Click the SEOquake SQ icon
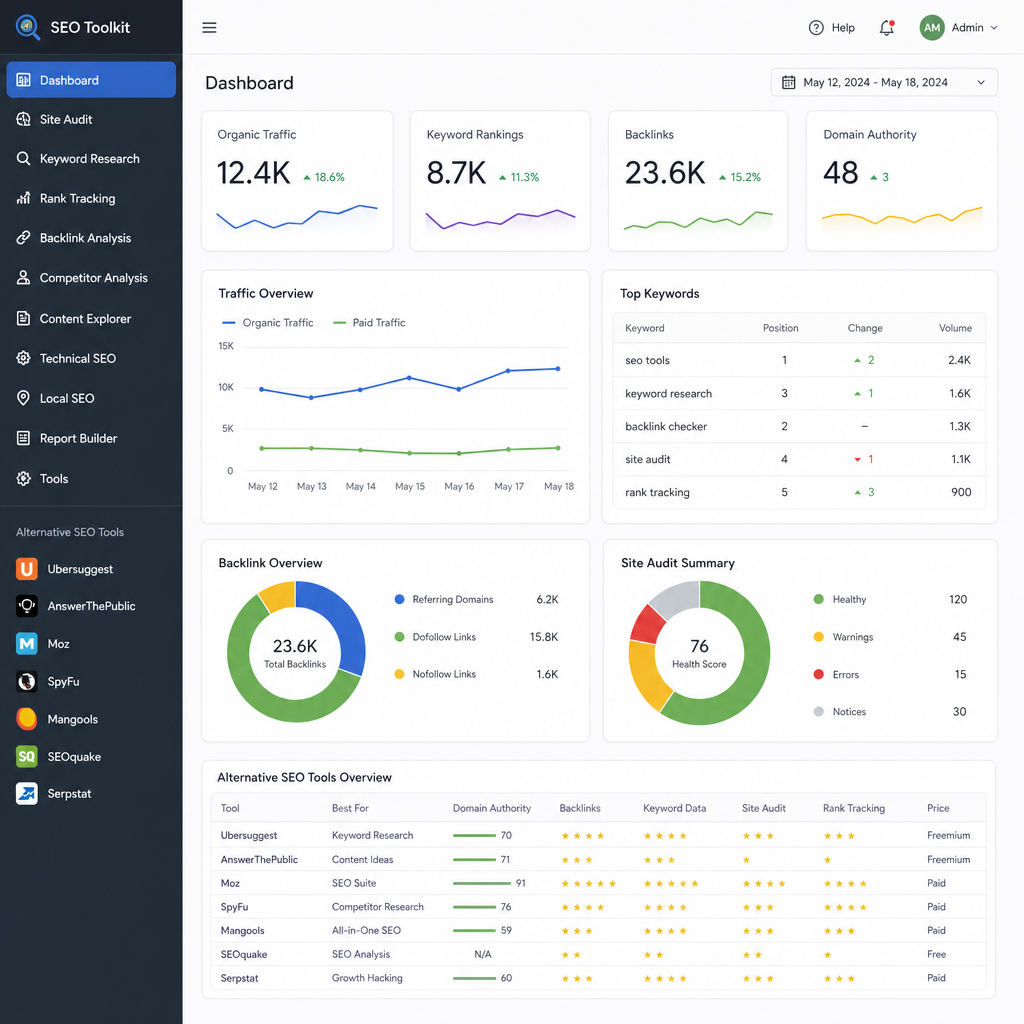The image size is (1024, 1024). pyautogui.click(x=27, y=756)
